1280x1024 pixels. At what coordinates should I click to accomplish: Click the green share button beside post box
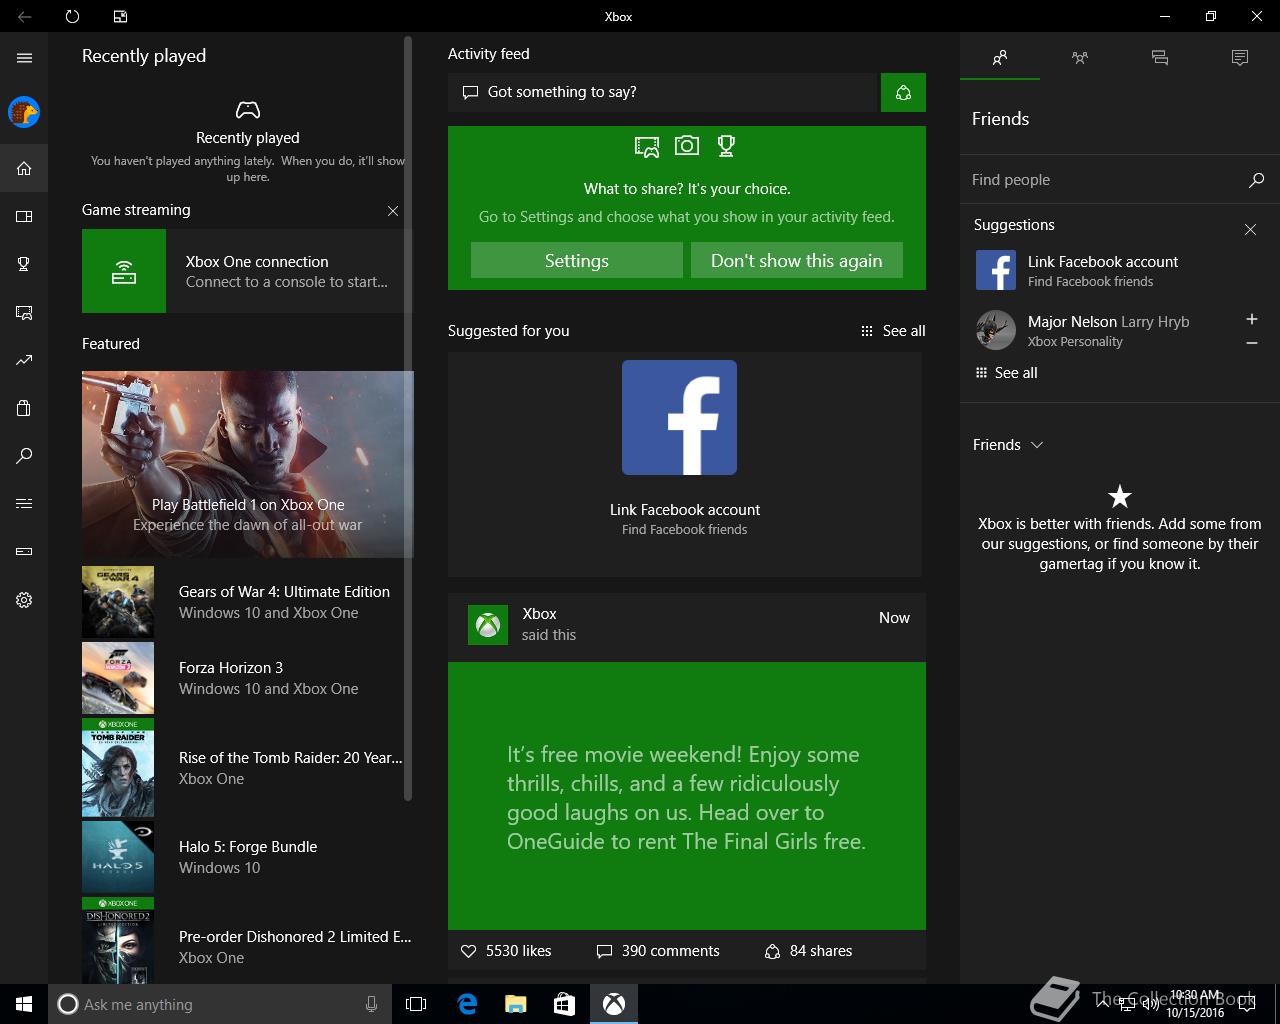(x=903, y=92)
